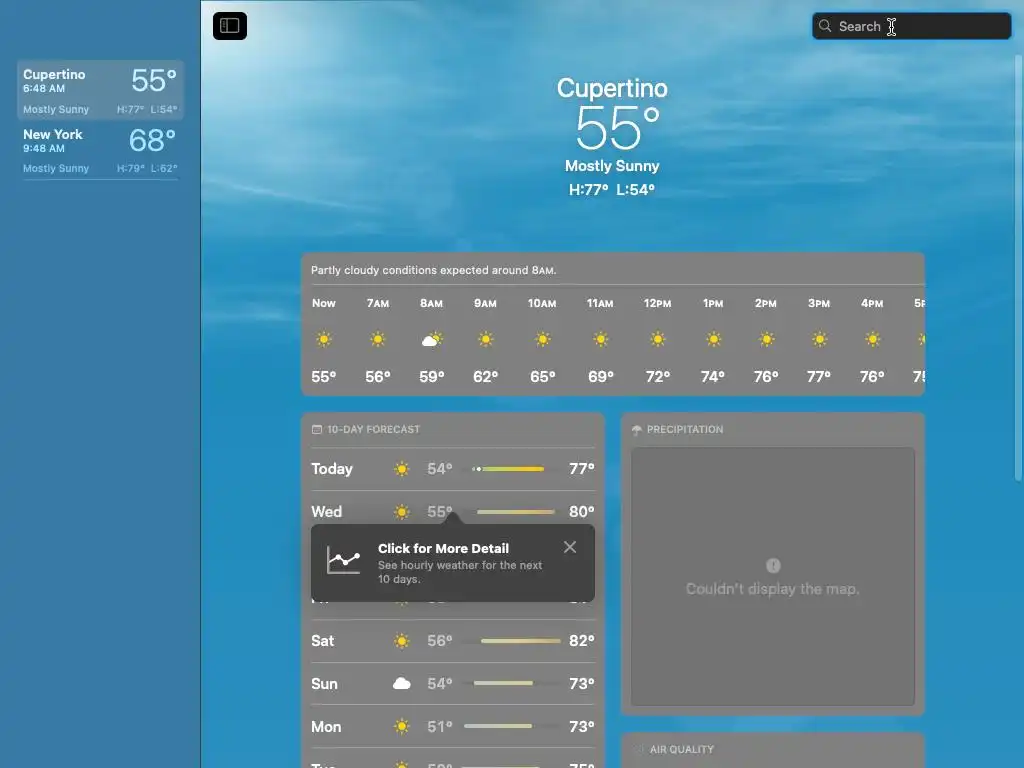Click the Mon temperature range bar
The width and height of the screenshot is (1024, 768).
[x=498, y=726]
